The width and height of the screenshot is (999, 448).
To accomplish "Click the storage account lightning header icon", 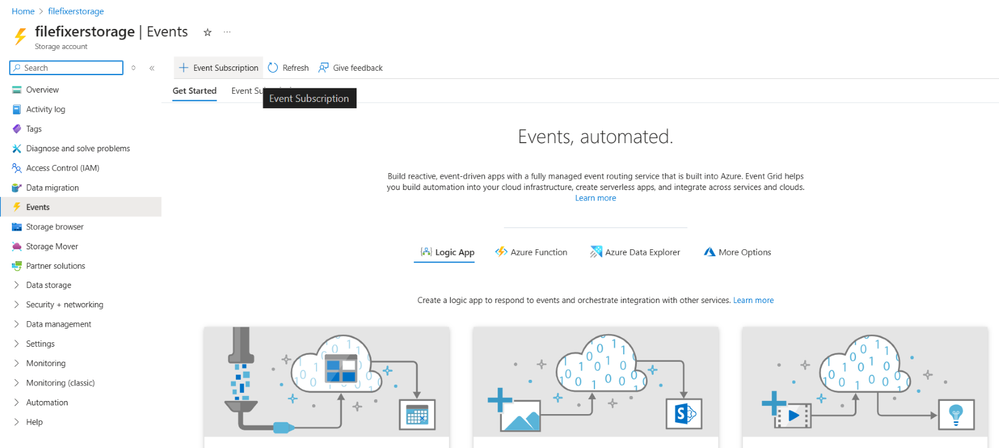I will (x=20, y=36).
